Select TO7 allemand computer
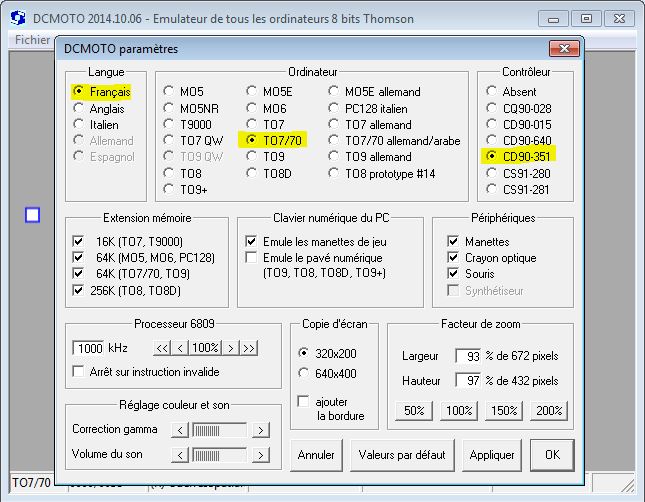Viewport: 645px width, 502px height. pyautogui.click(x=370, y=125)
